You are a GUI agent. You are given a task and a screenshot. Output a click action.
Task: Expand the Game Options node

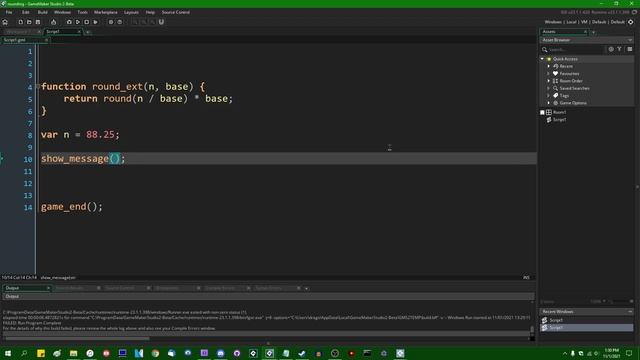(549, 103)
